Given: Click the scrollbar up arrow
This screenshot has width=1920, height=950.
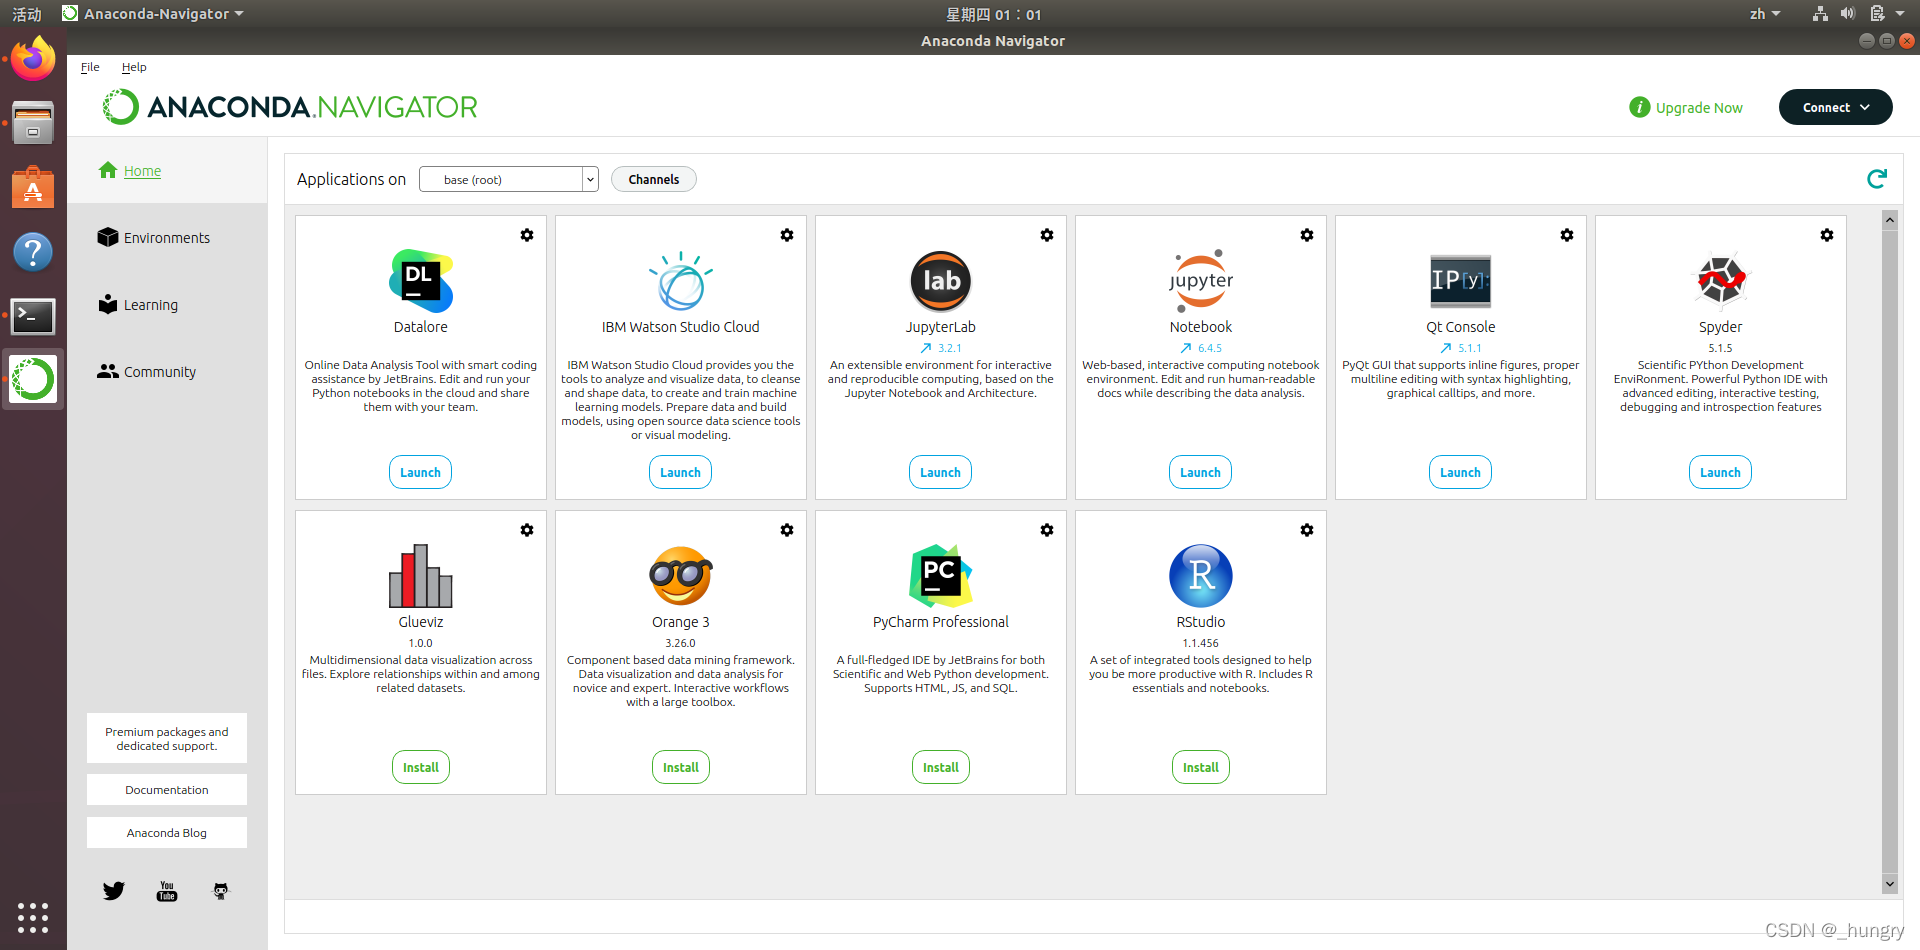Looking at the screenshot, I should [1890, 219].
